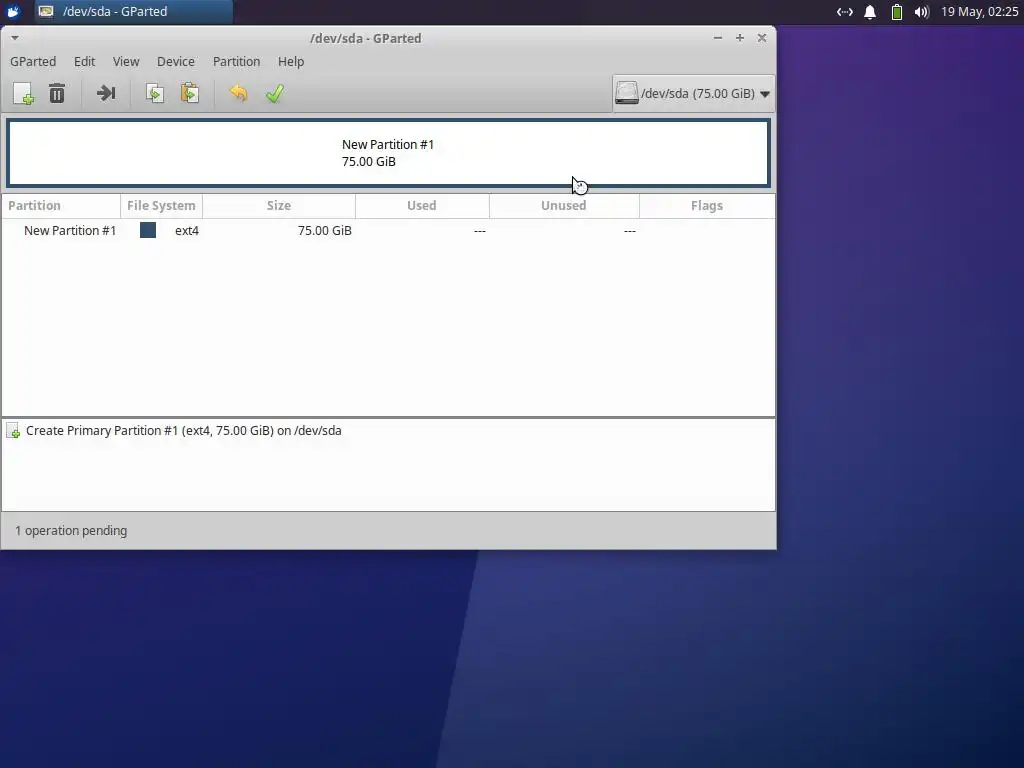Image resolution: width=1024 pixels, height=768 pixels.
Task: Click the clock showing 19 May, 02:25
Action: [979, 12]
